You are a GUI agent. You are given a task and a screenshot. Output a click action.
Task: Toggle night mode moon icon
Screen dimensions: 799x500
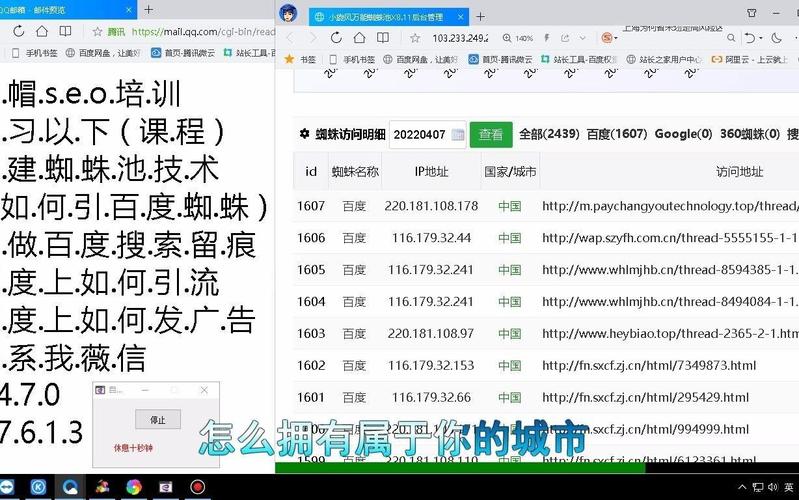point(777,38)
